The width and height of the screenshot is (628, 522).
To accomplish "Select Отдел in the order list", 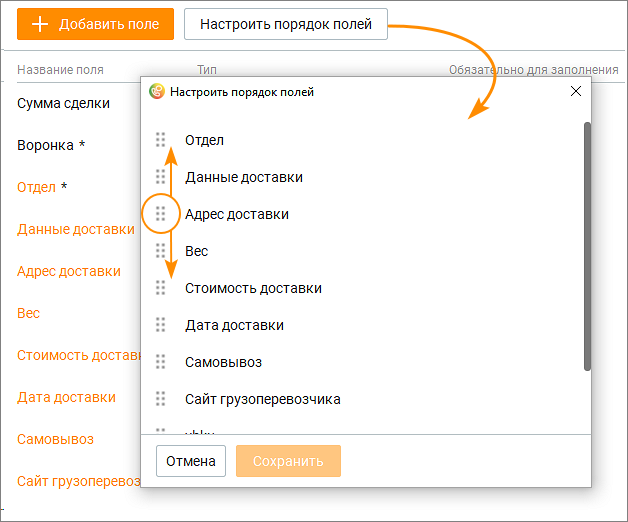I will (x=204, y=140).
